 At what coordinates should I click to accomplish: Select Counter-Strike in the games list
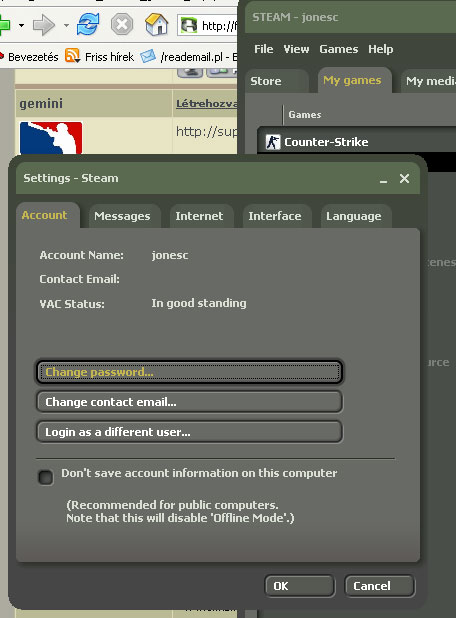click(x=357, y=142)
